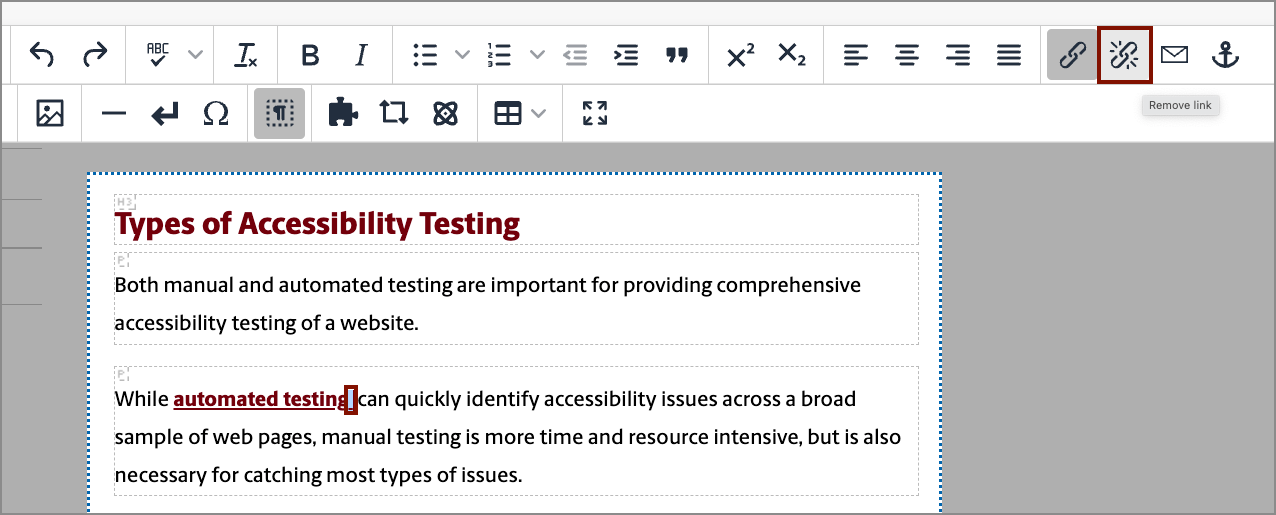Viewport: 1276px width, 515px height.
Task: Toggle fullscreen editor mode
Action: pos(595,113)
